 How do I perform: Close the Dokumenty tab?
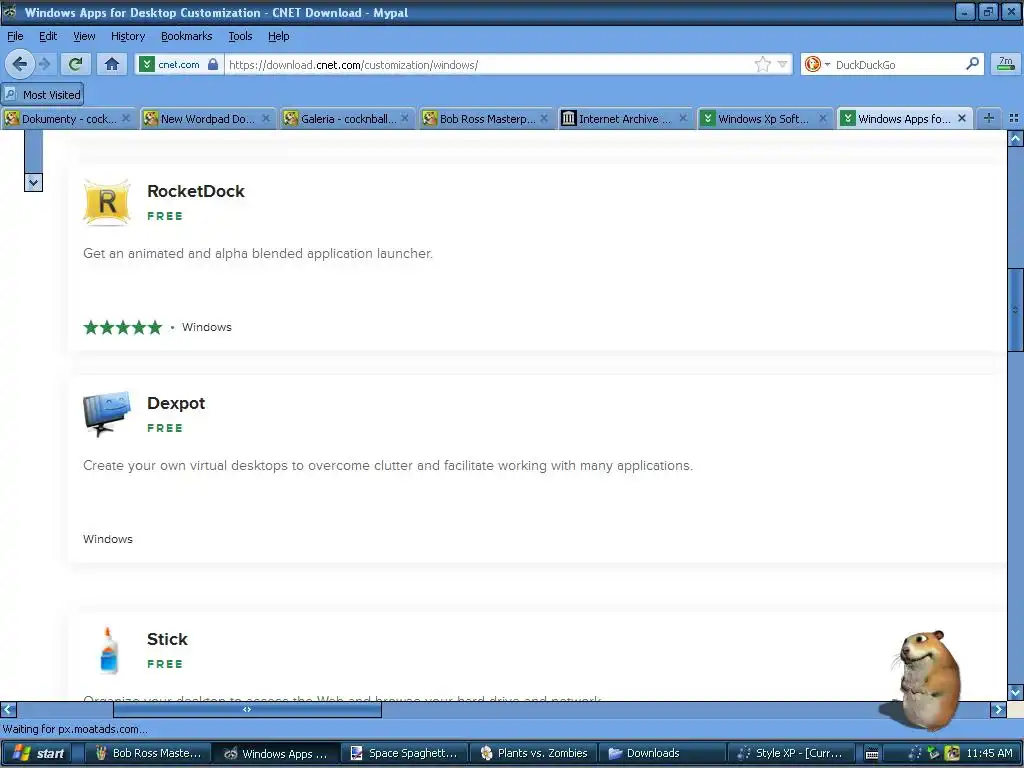click(126, 118)
